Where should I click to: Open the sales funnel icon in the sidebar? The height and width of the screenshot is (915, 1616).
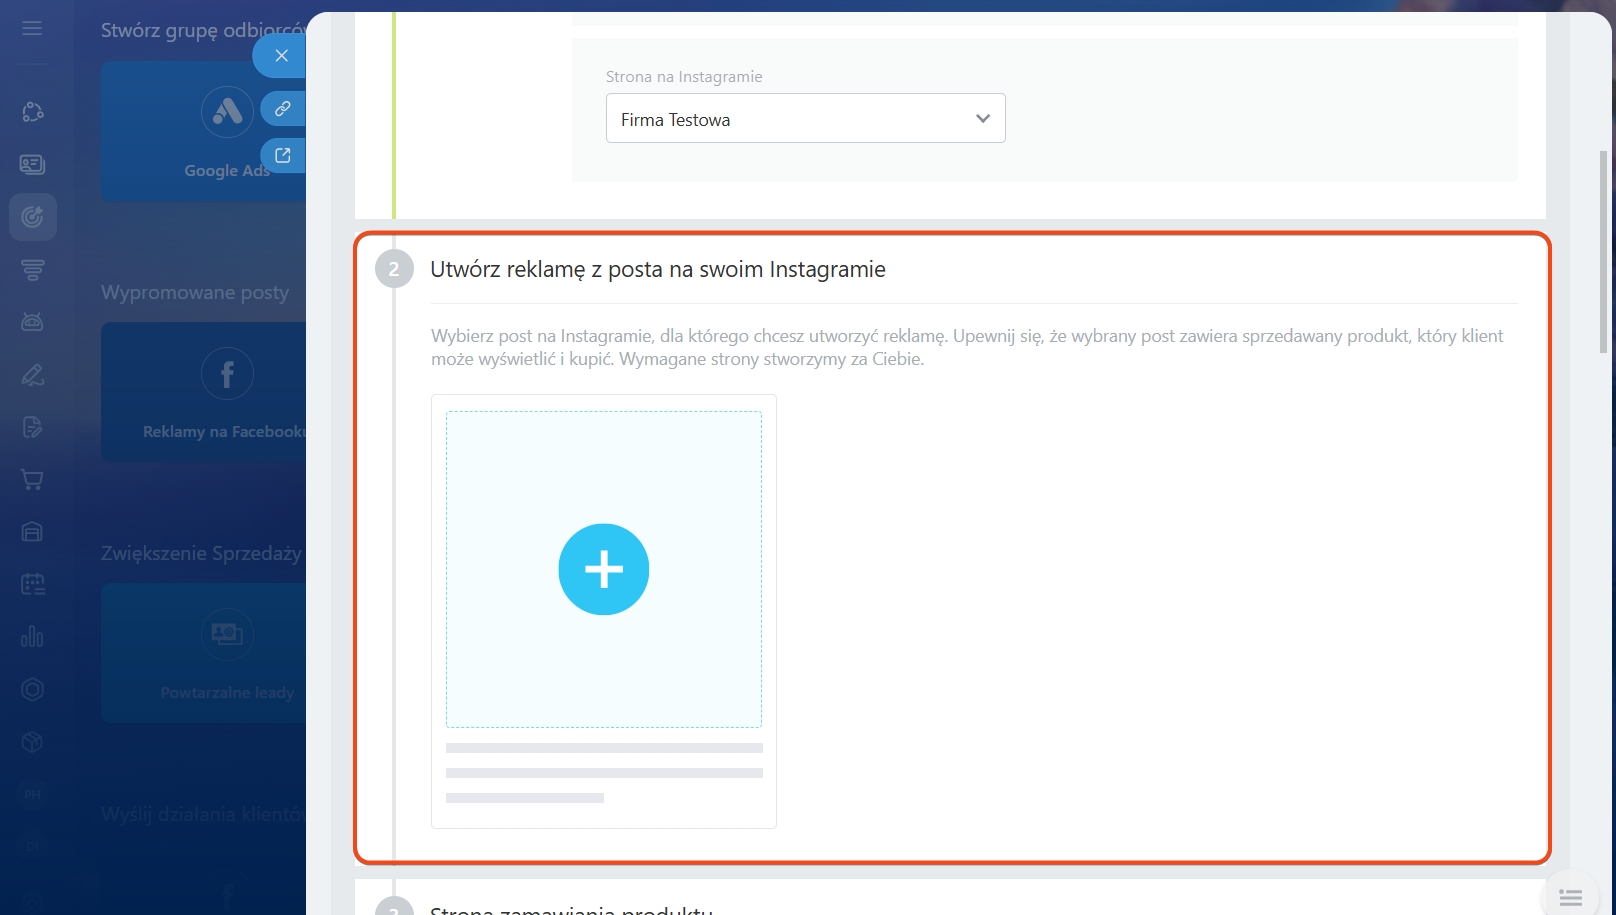[x=32, y=269]
